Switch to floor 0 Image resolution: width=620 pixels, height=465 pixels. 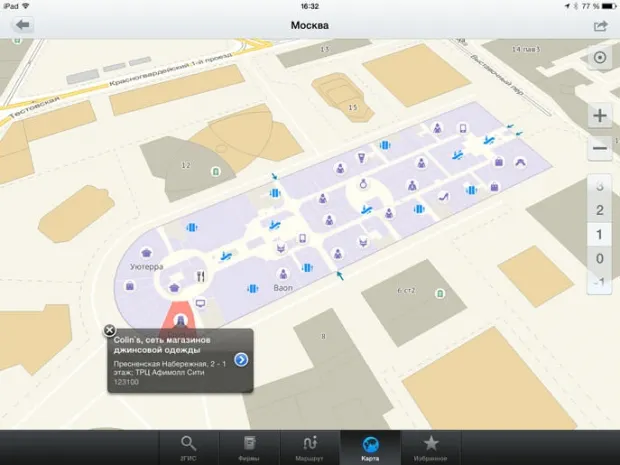click(x=600, y=259)
